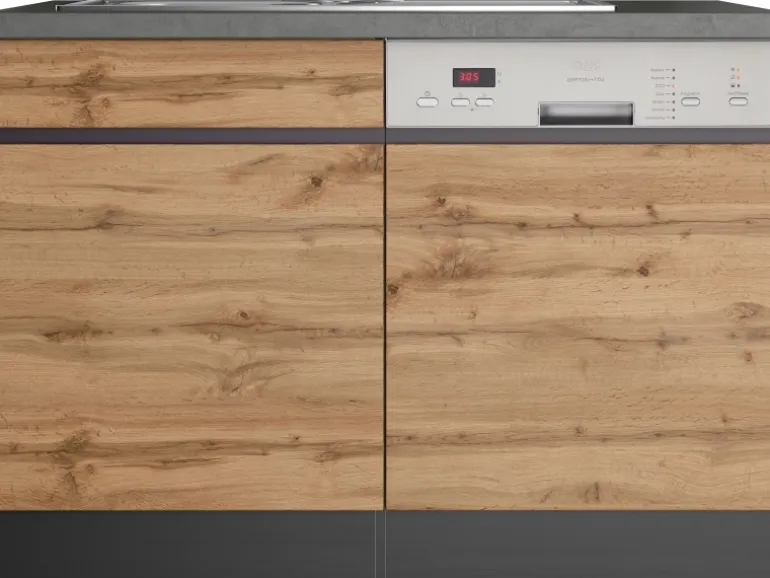Click the brand logo on the dishwasher panel
Viewport: 770px width, 578px height.
point(586,67)
